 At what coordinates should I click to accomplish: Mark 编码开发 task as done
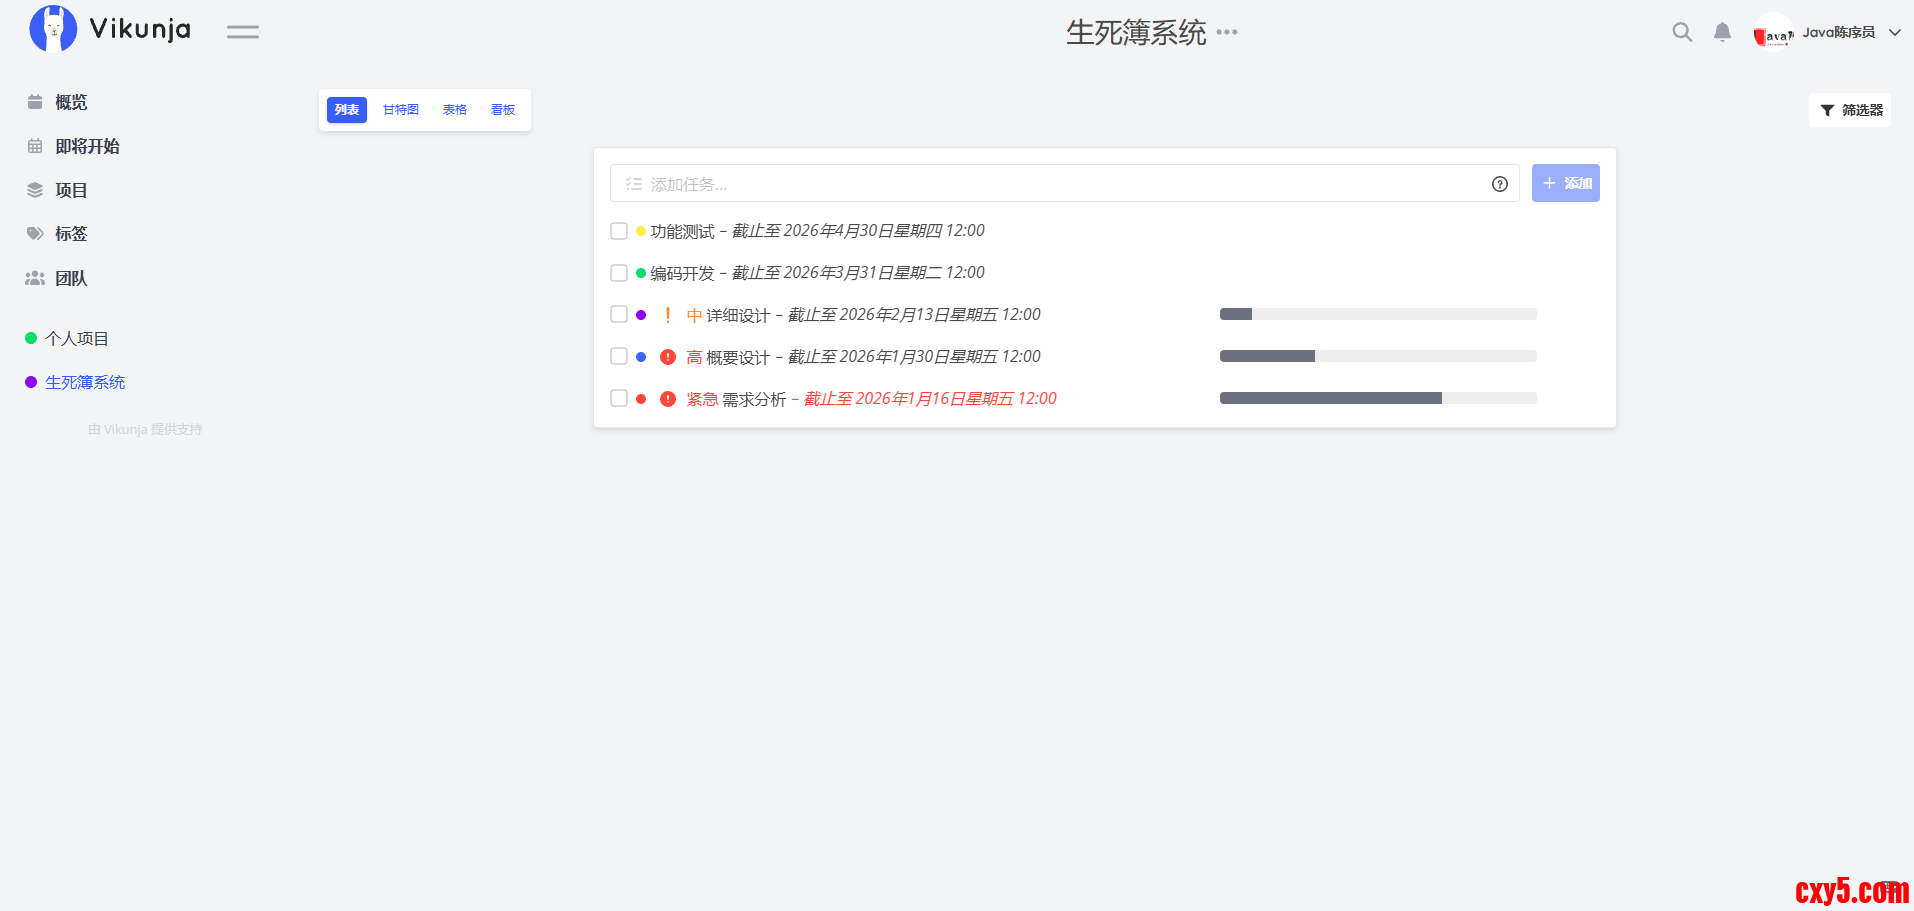619,273
